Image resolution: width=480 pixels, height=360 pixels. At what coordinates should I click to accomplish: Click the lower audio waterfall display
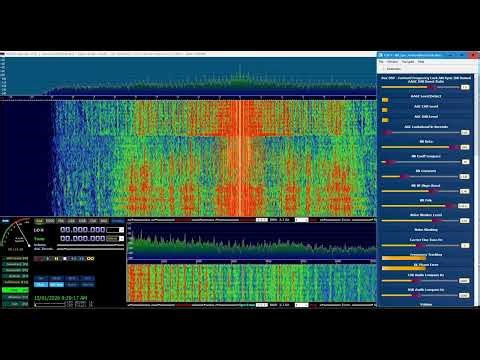click(x=252, y=283)
